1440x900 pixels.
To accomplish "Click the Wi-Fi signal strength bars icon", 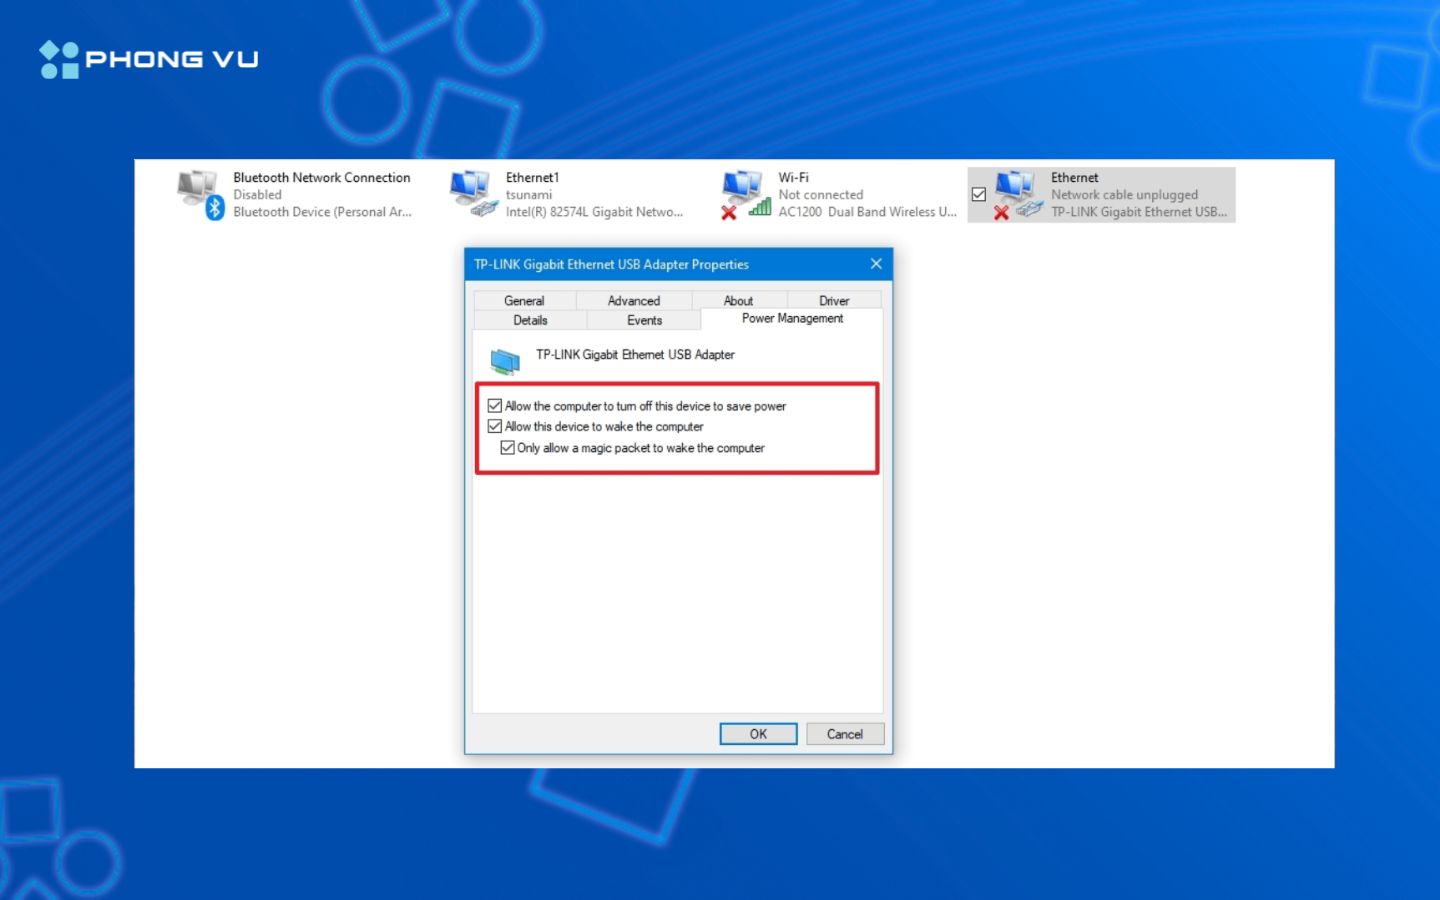I will click(x=760, y=207).
